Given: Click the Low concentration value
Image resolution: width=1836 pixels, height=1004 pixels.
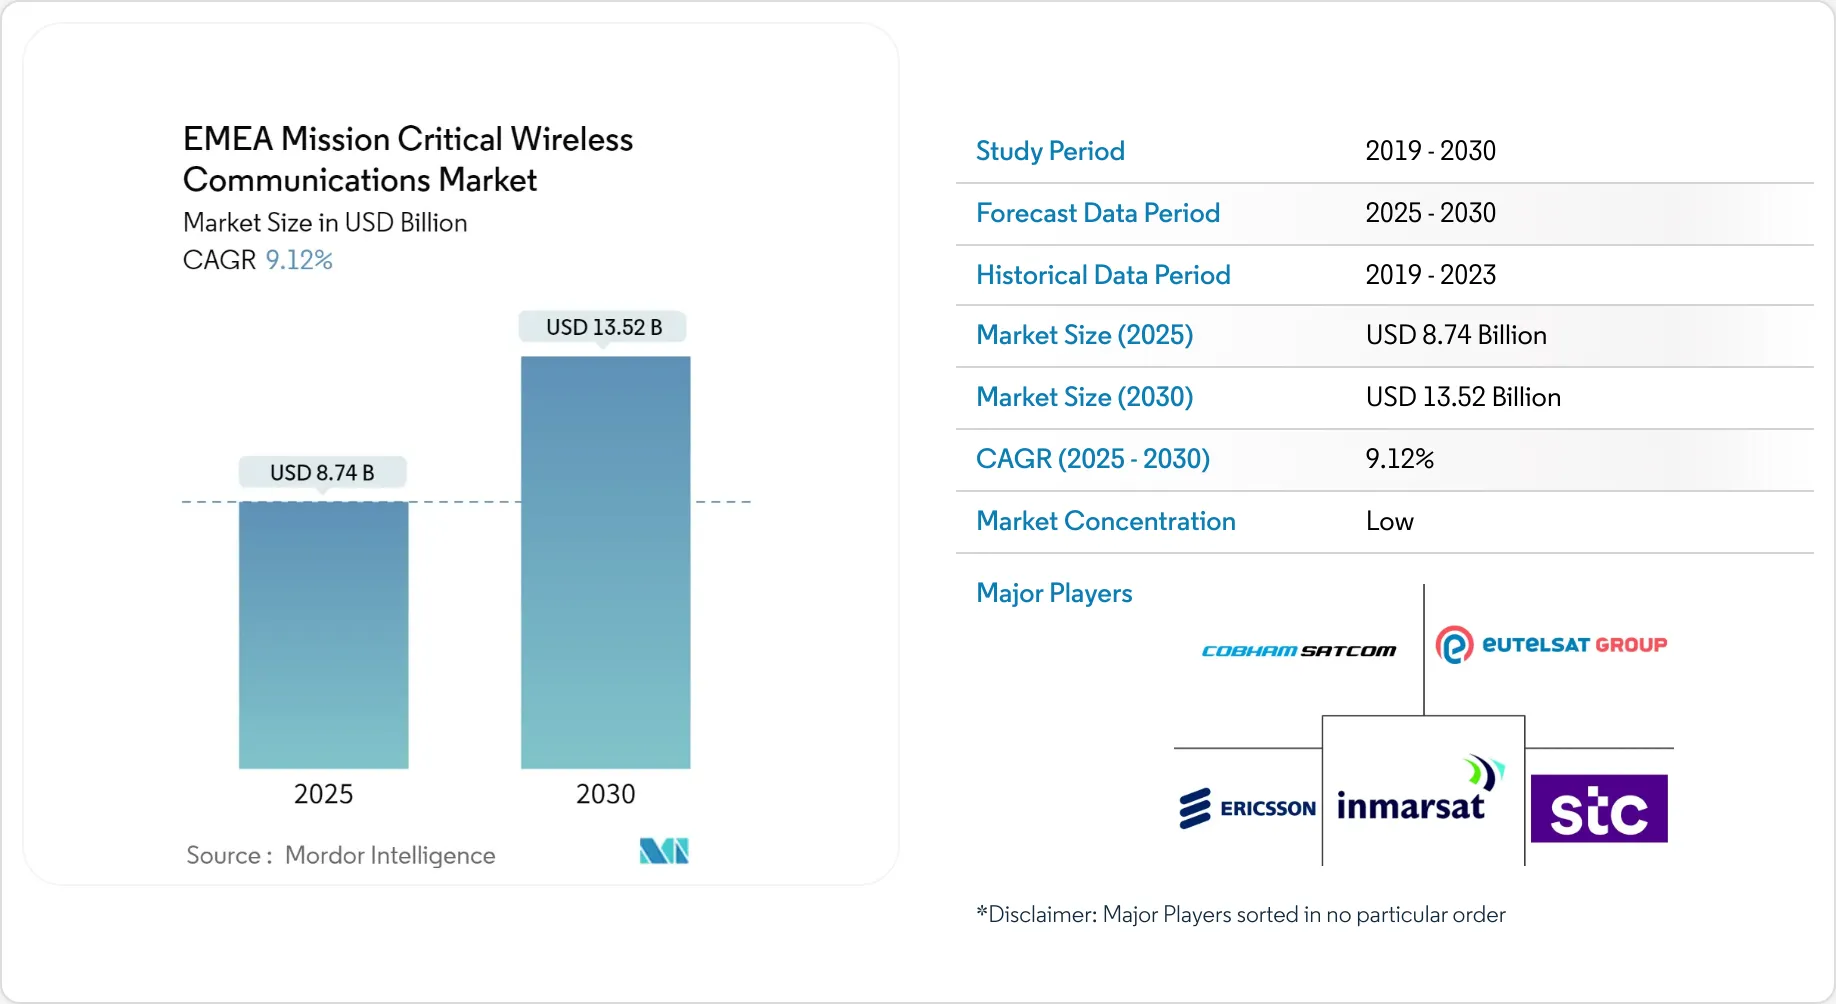Looking at the screenshot, I should (x=1389, y=521).
